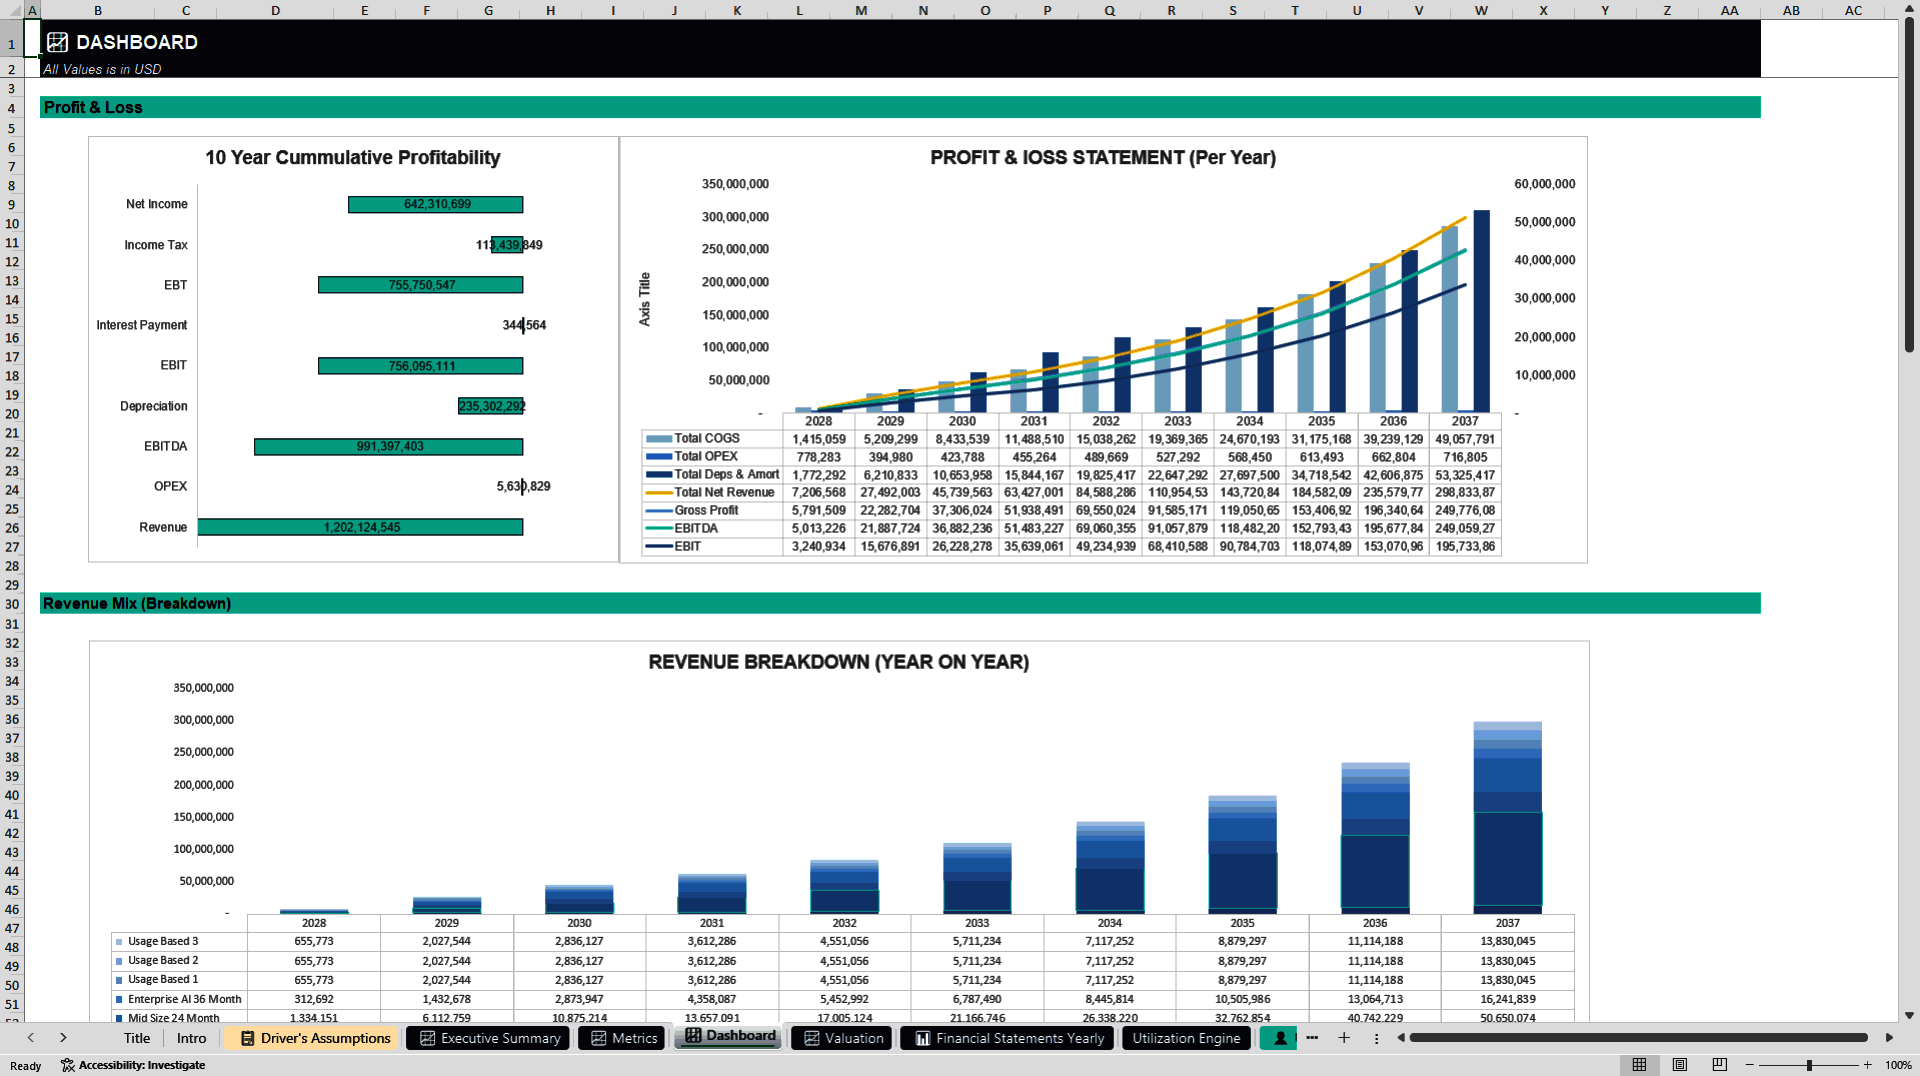This screenshot has width=1920, height=1076.
Task: Zoom in with plus button
Action: tap(1867, 1065)
